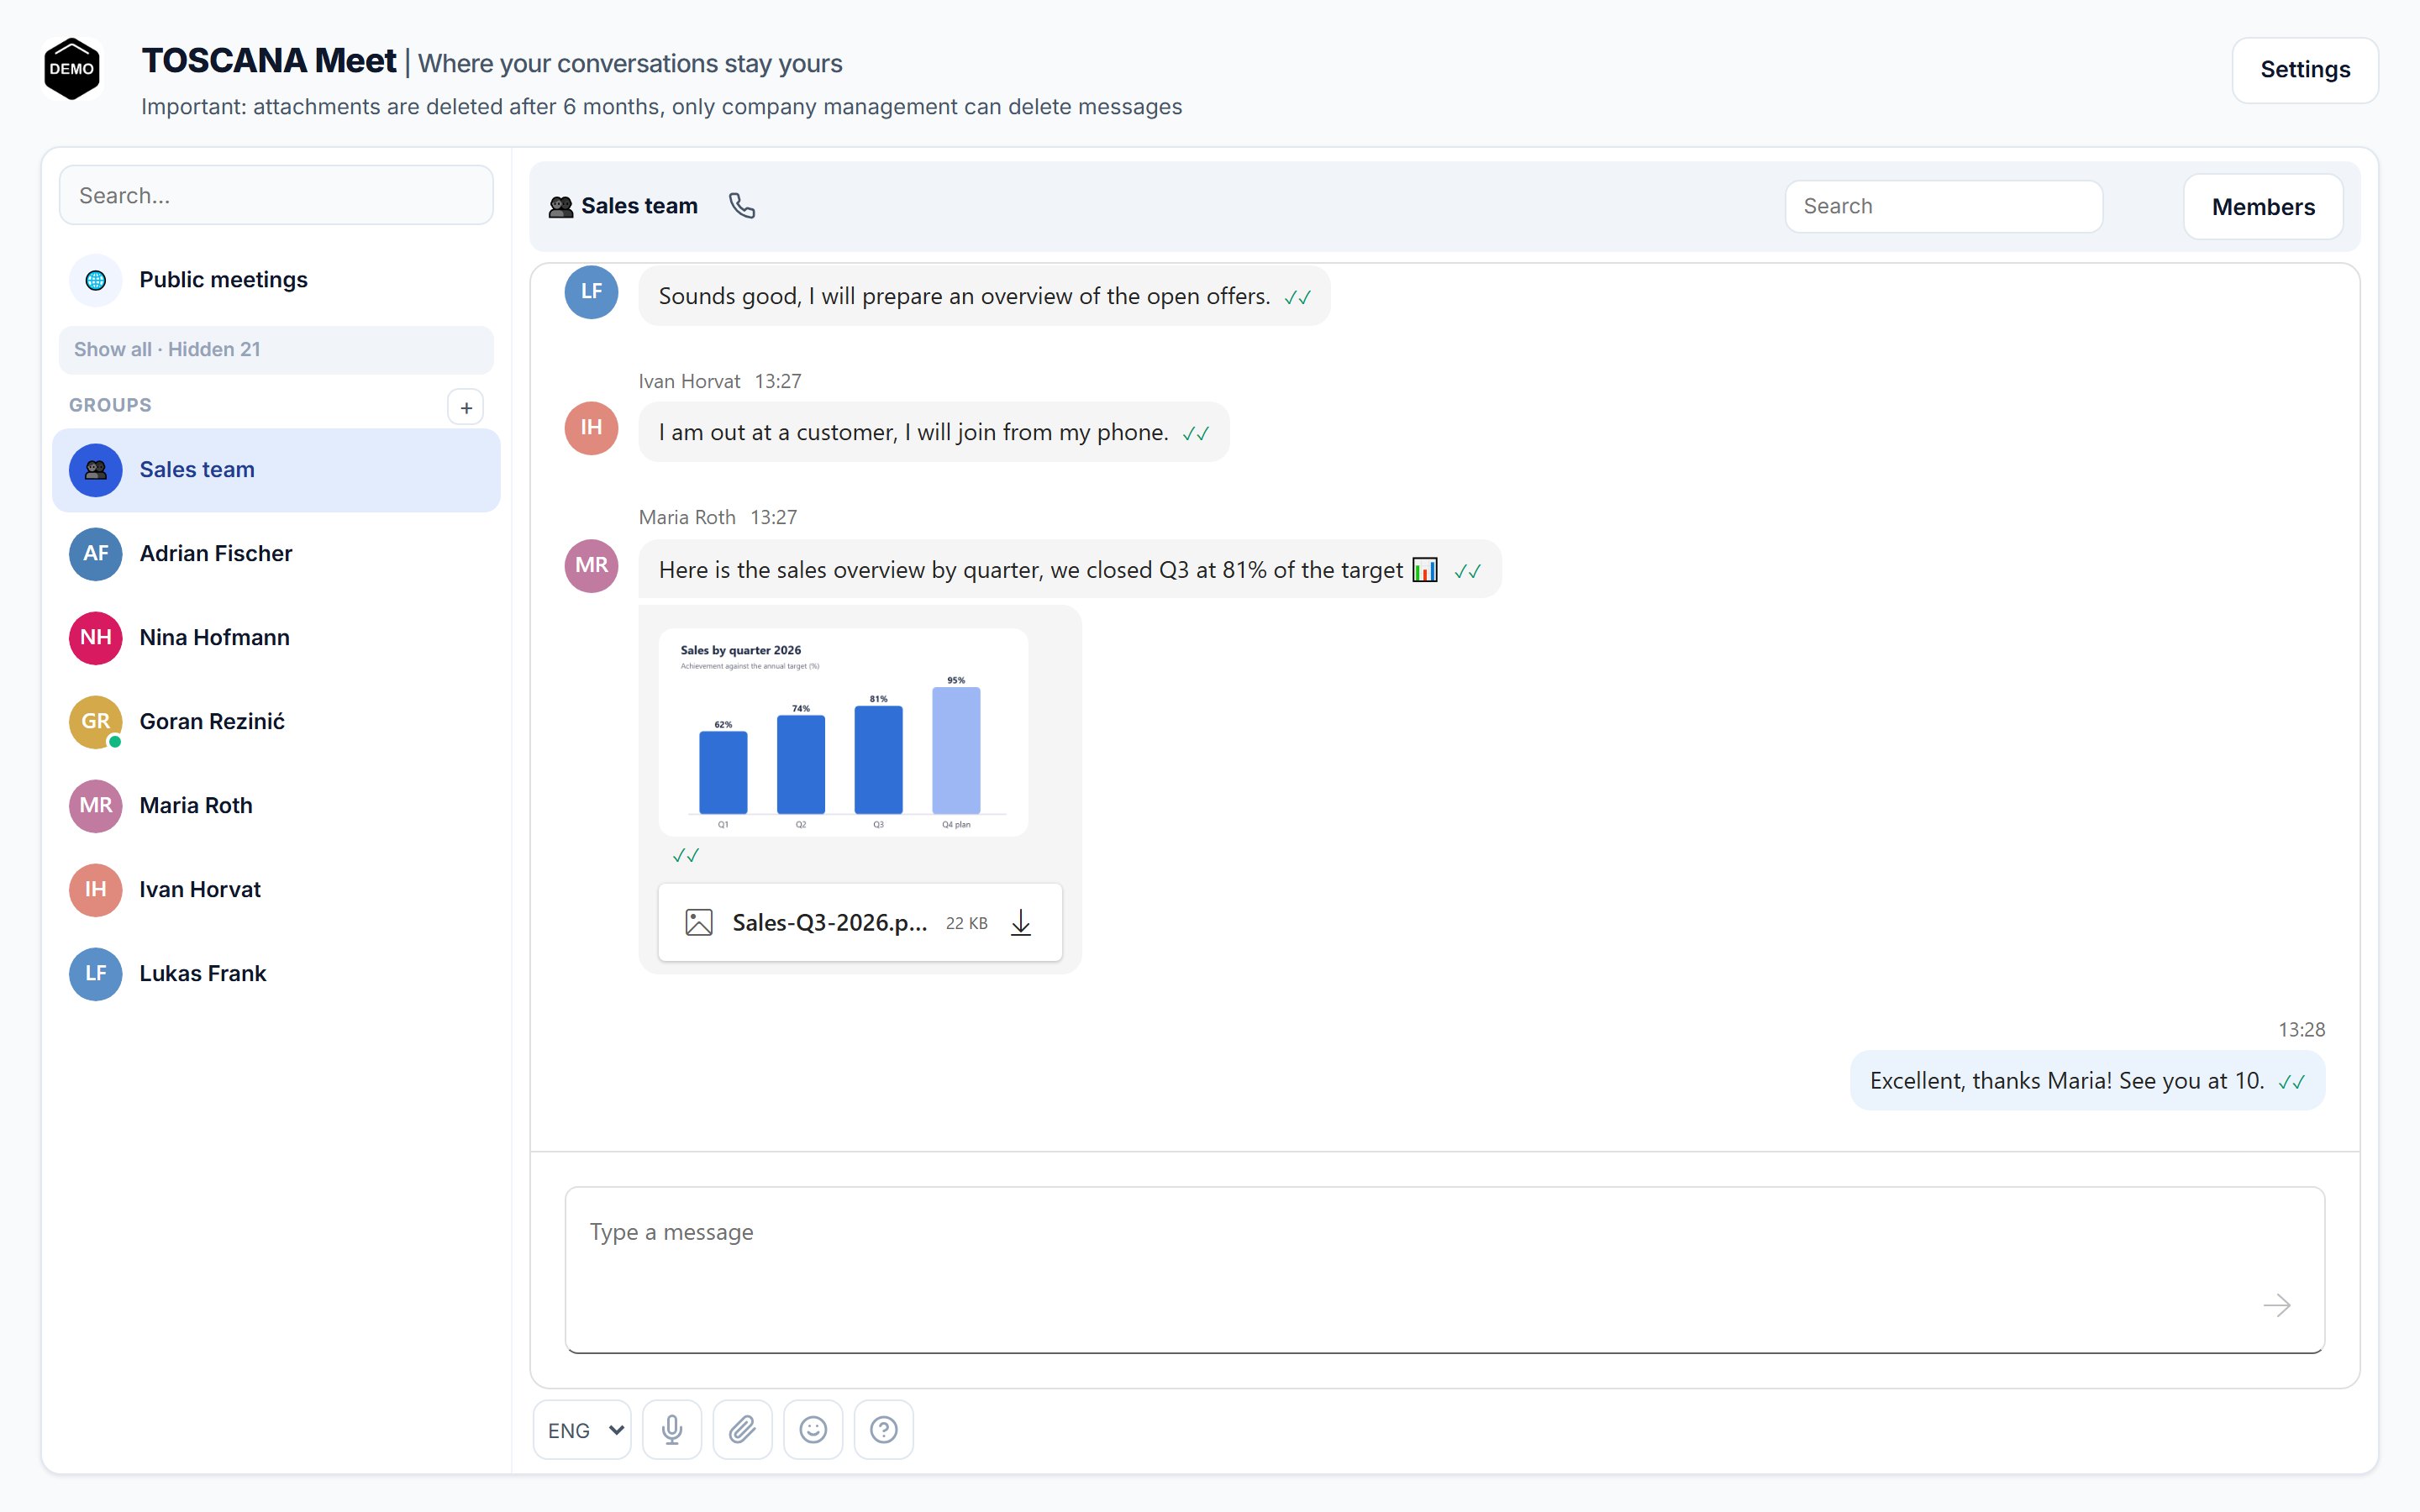
Task: Show the group Members
Action: point(2263,207)
